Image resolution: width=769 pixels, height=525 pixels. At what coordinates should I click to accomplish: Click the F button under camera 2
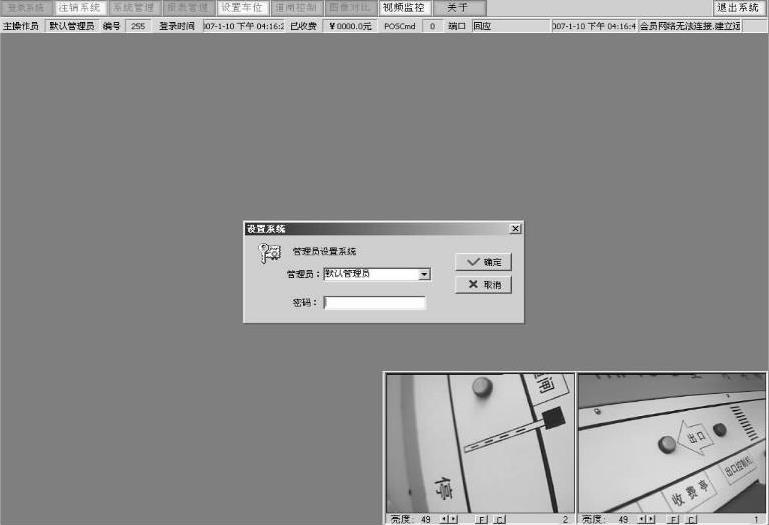pyautogui.click(x=482, y=520)
